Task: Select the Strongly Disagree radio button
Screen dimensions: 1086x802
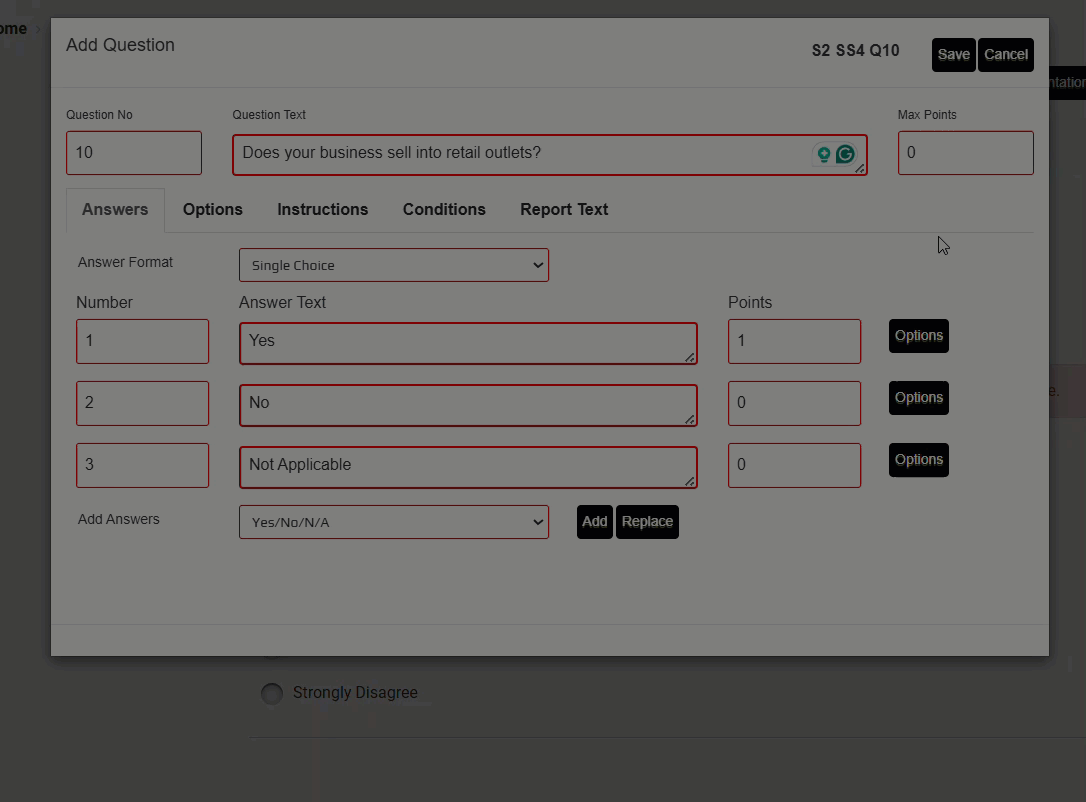Action: [x=271, y=693]
